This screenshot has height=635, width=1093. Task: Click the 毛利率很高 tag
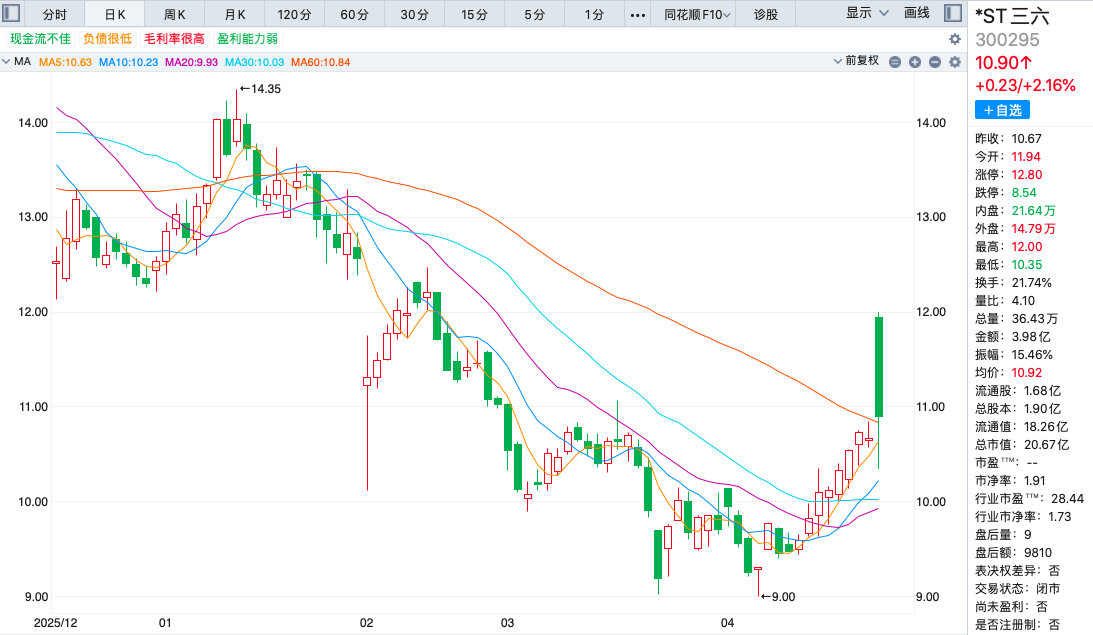[174, 39]
